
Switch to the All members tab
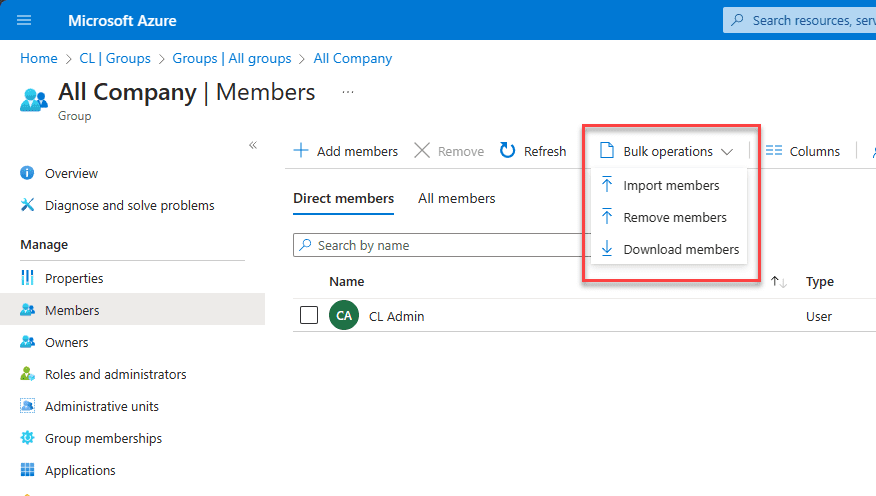[456, 199]
